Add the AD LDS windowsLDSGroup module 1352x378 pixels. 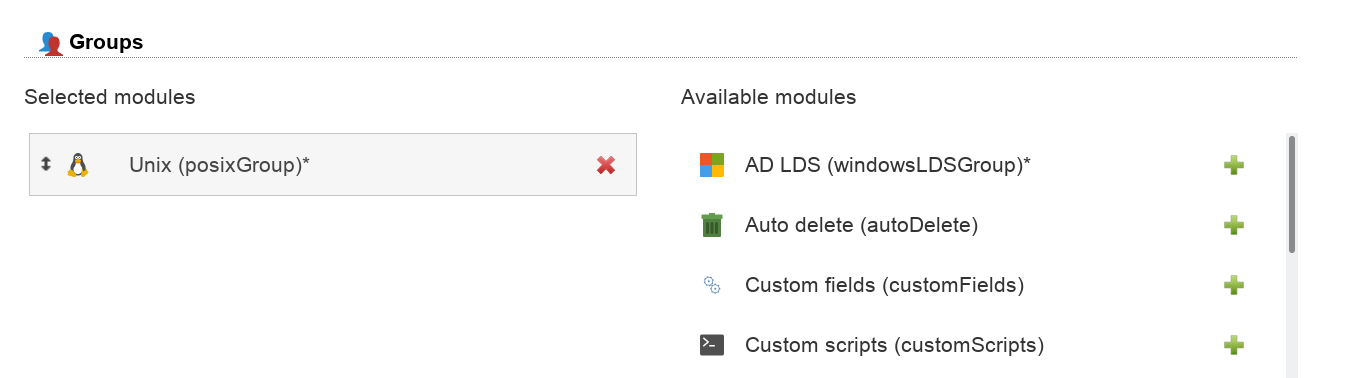1233,165
